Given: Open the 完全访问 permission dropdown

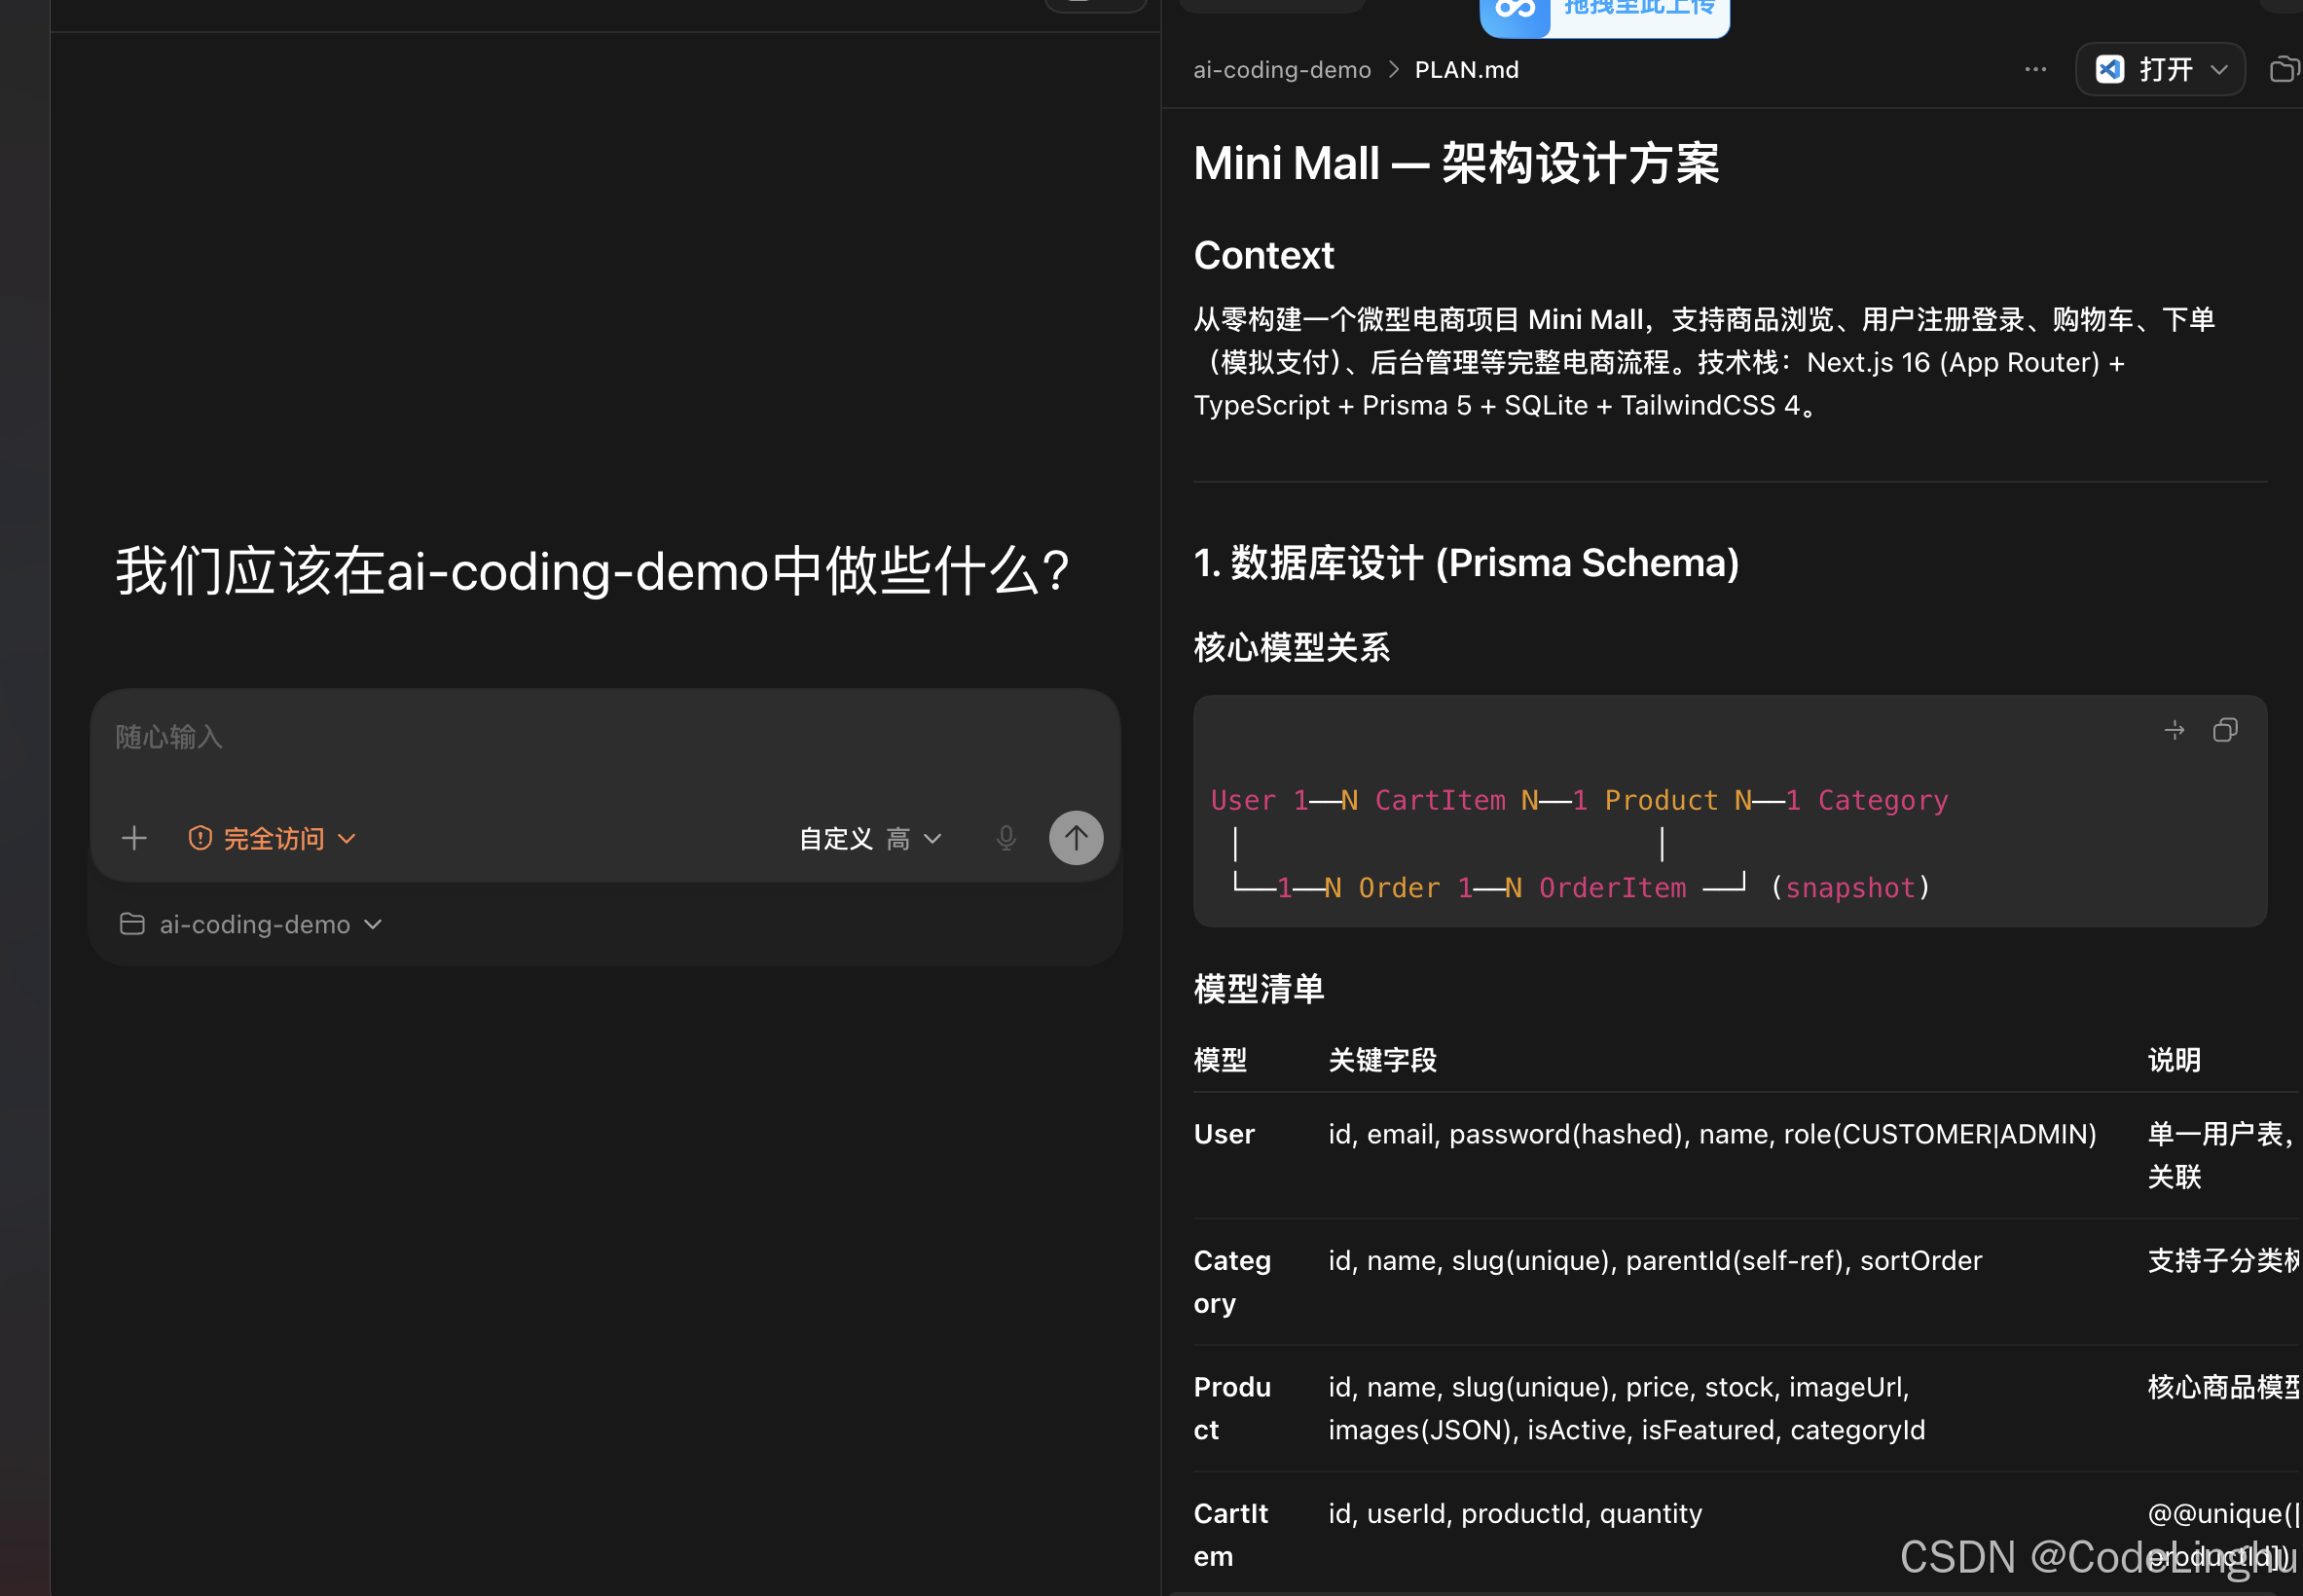Looking at the screenshot, I should click(272, 838).
